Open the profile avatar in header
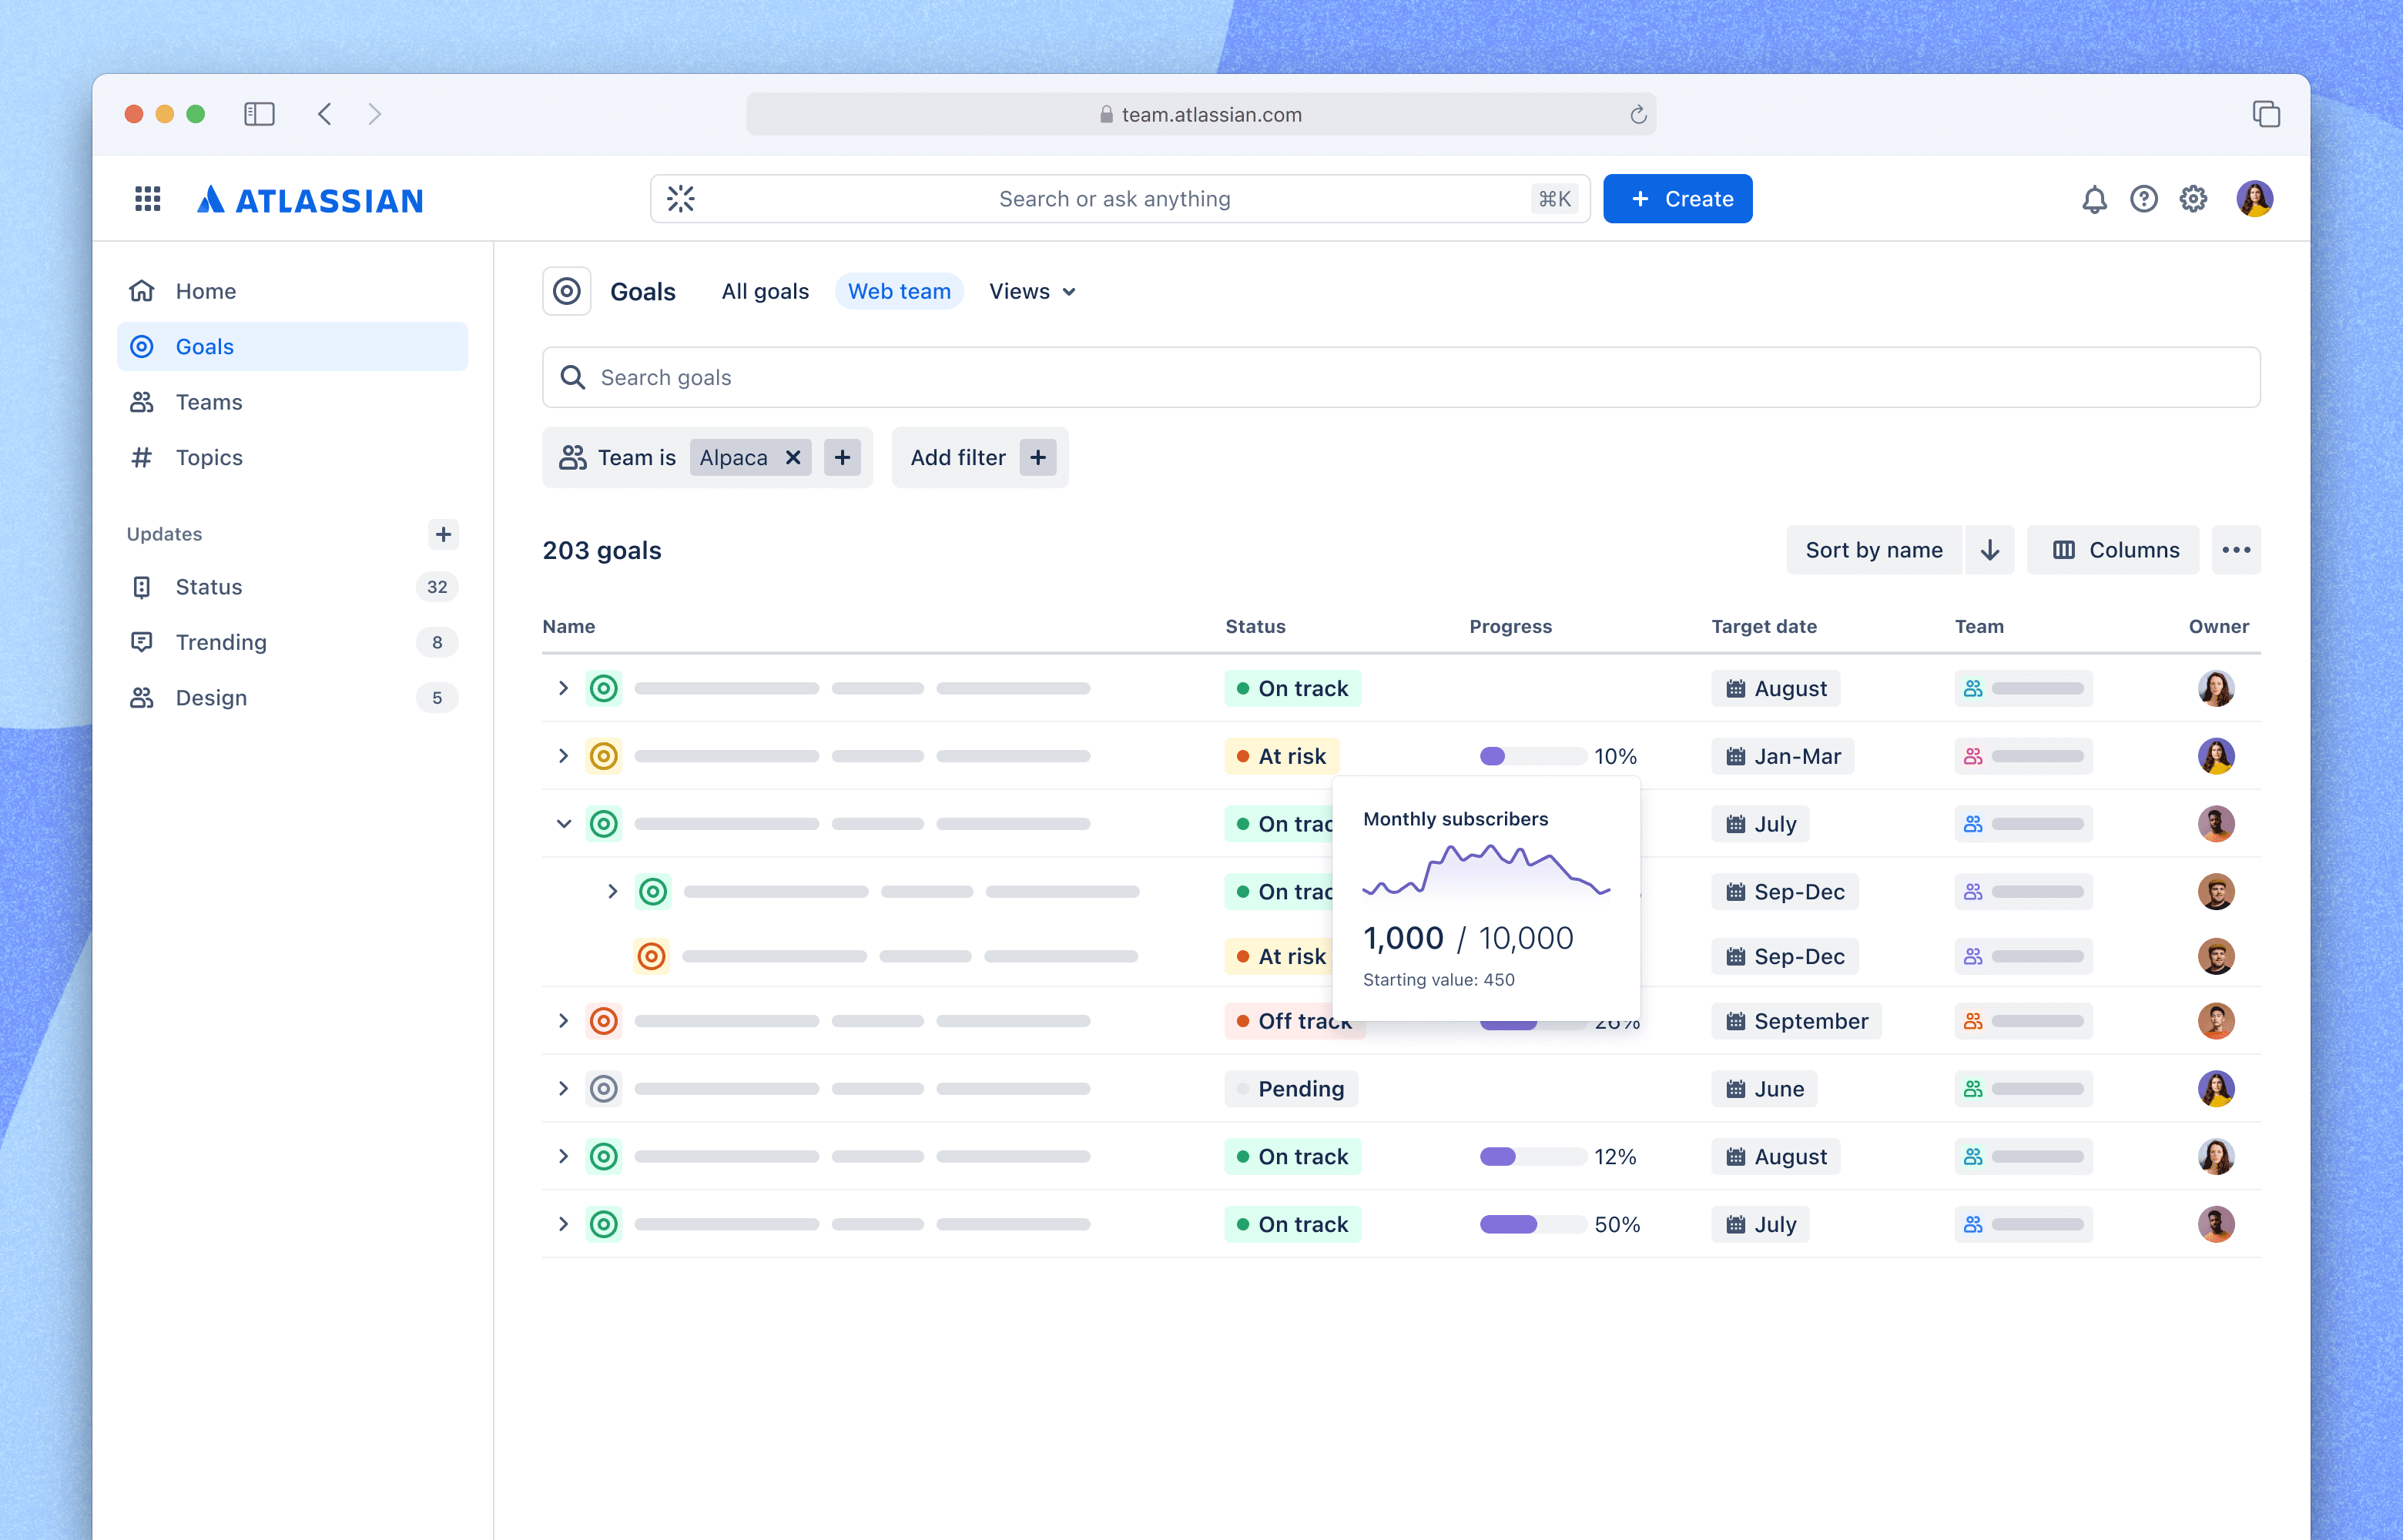The height and width of the screenshot is (1540, 2403). click(2255, 199)
